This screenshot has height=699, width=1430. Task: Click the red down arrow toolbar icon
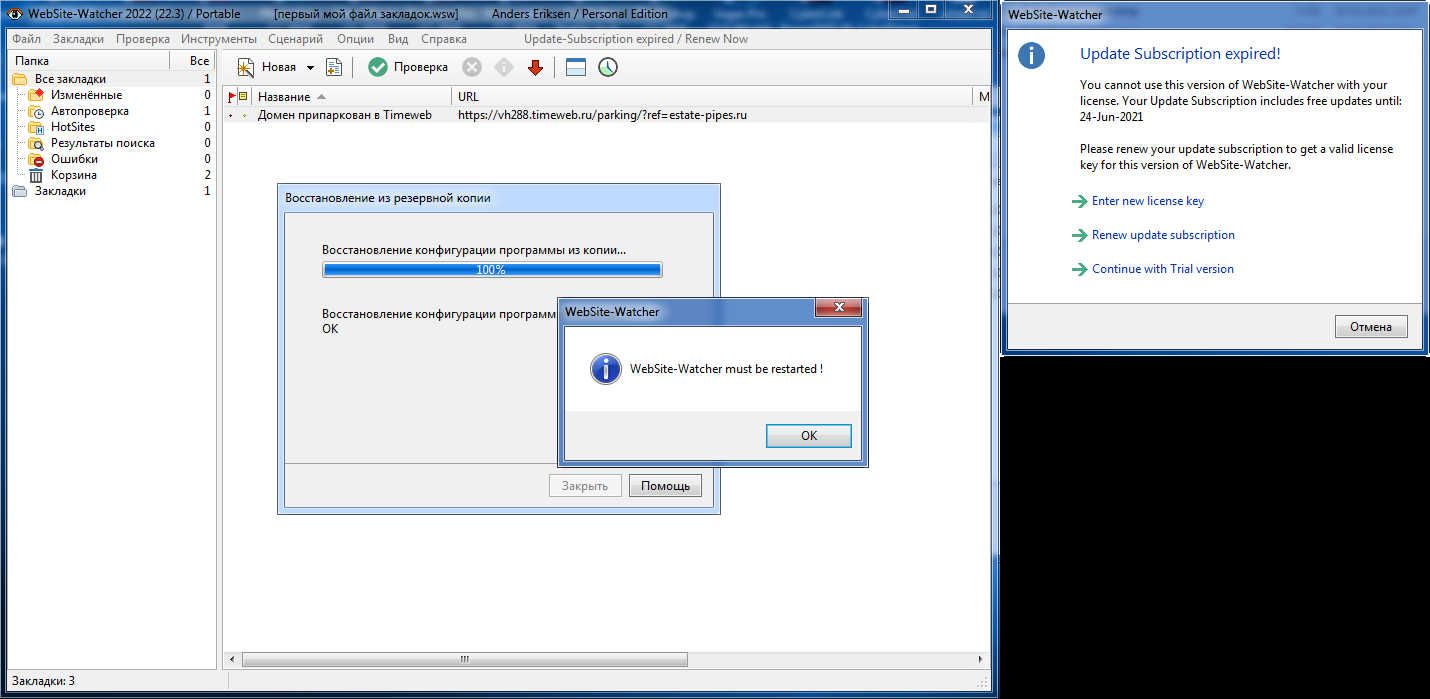535,67
